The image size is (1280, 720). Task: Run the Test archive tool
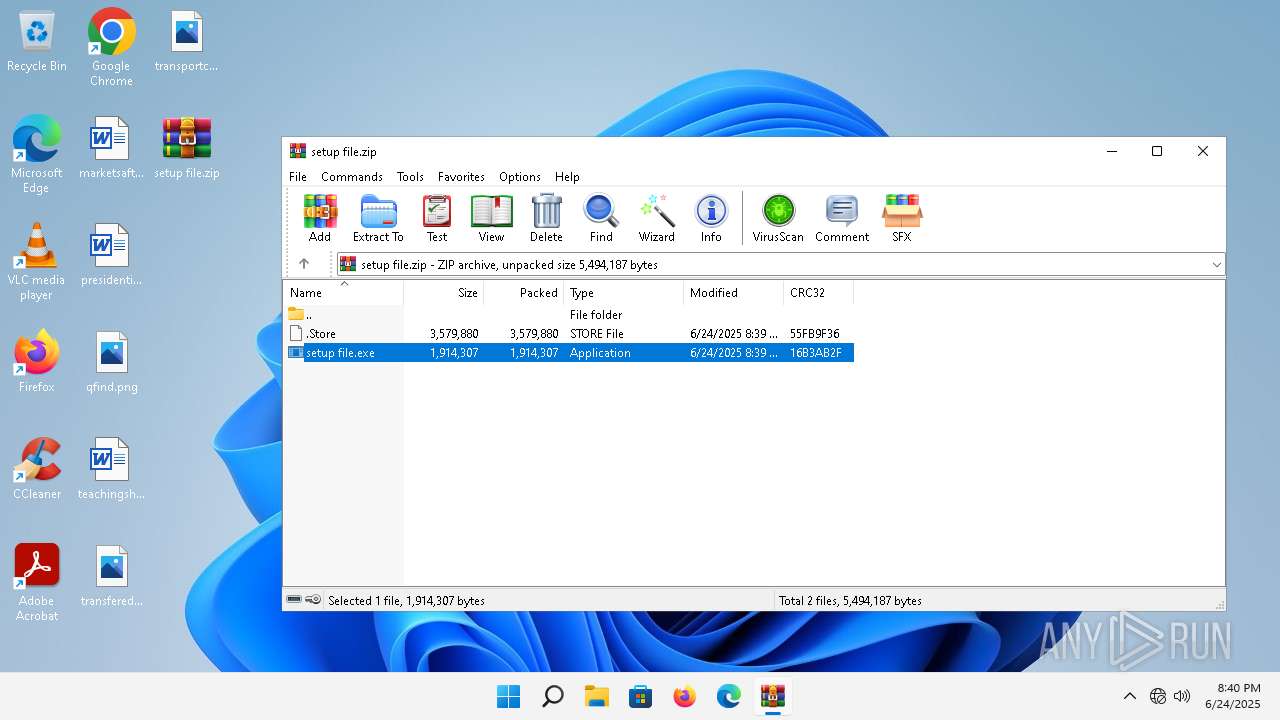coord(437,218)
